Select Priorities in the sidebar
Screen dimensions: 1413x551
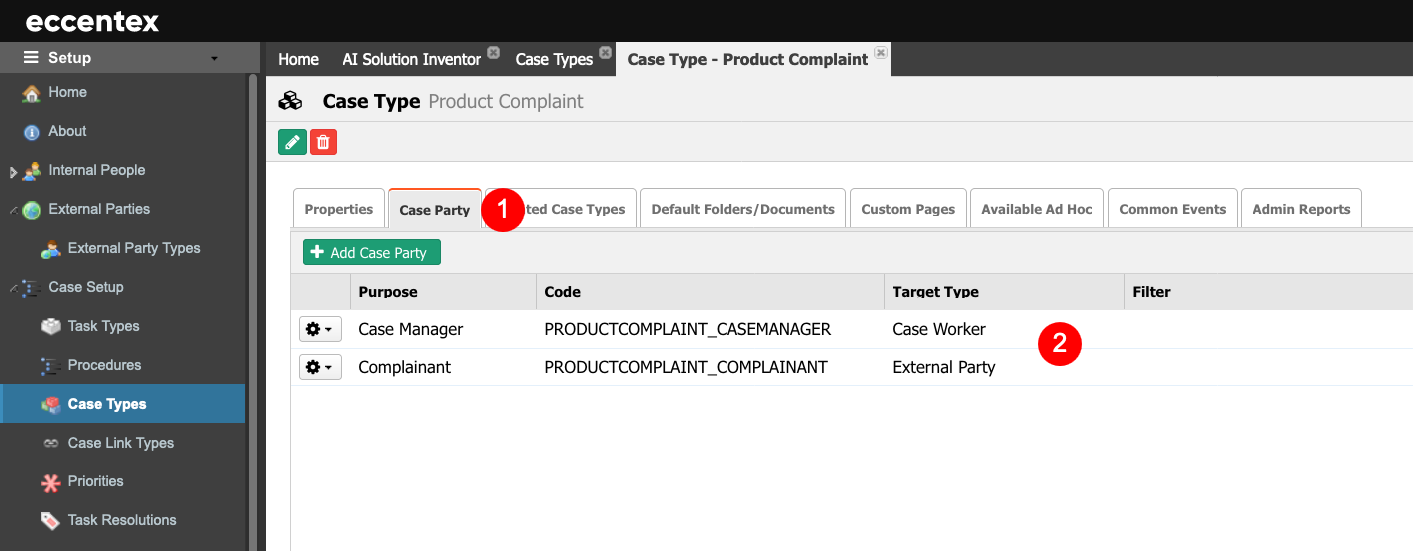pyautogui.click(x=96, y=481)
